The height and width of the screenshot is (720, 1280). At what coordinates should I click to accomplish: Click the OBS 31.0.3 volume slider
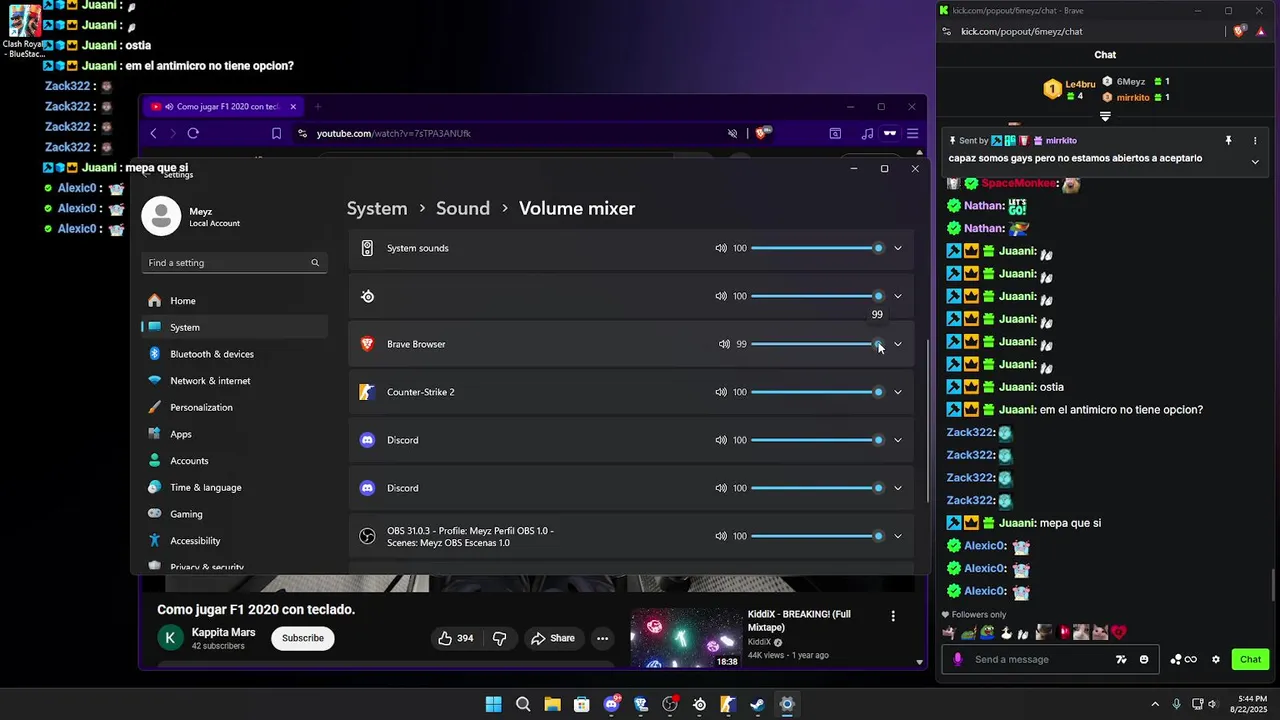point(817,536)
